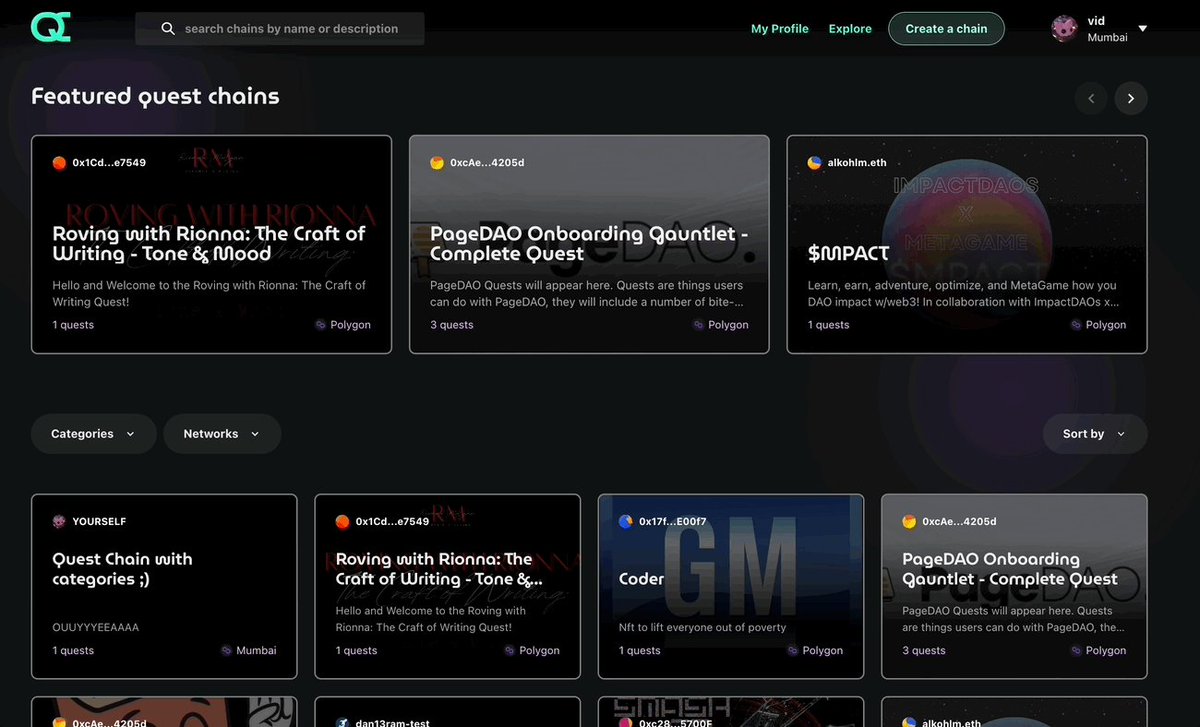Viewport: 1200px width, 727px height.
Task: Open the Networks filter dropdown
Action: tap(222, 434)
